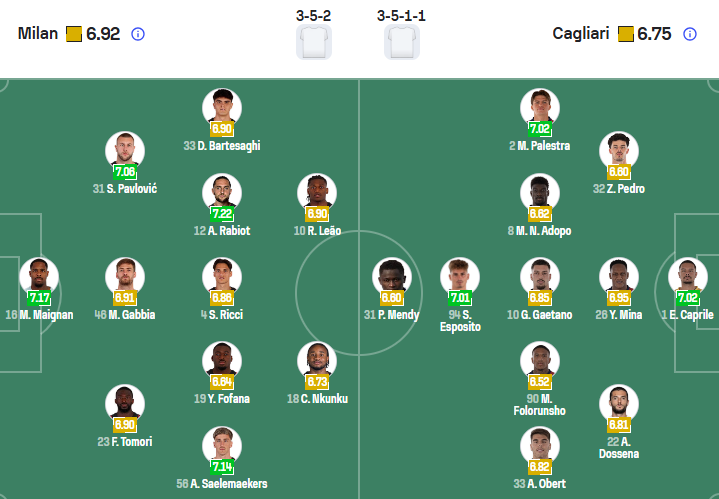Click the info icon next to Milan rating
Screen dimensions: 719x499
138,34
